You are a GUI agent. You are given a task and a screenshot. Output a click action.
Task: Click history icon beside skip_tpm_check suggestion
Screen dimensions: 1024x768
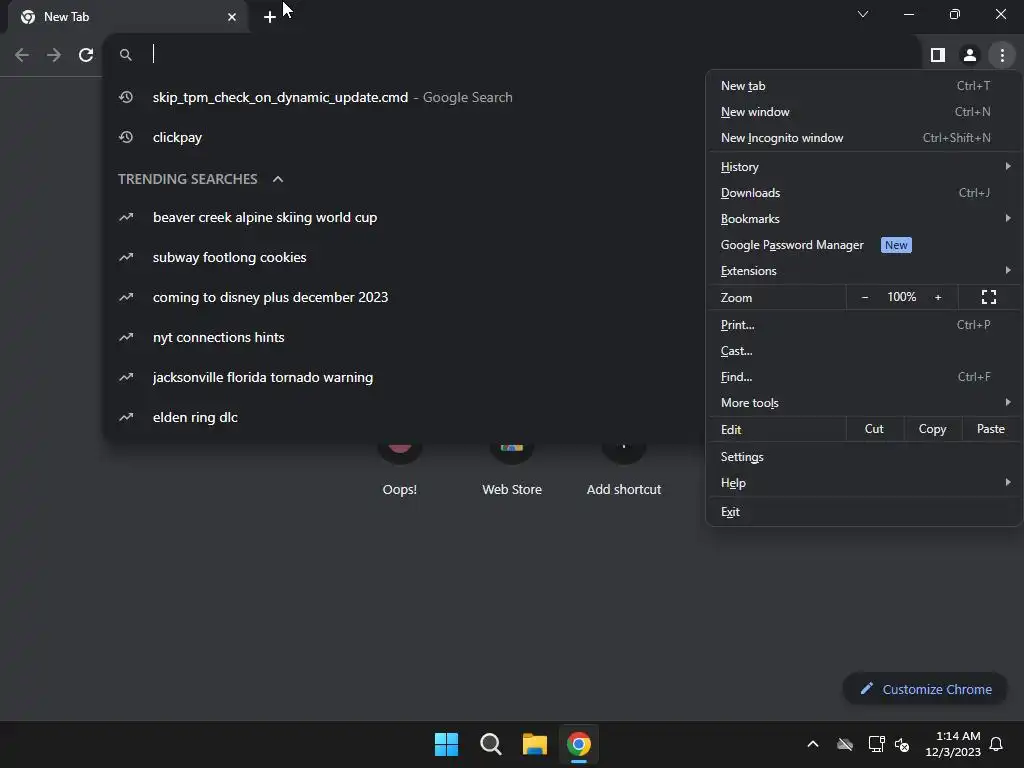click(x=126, y=97)
